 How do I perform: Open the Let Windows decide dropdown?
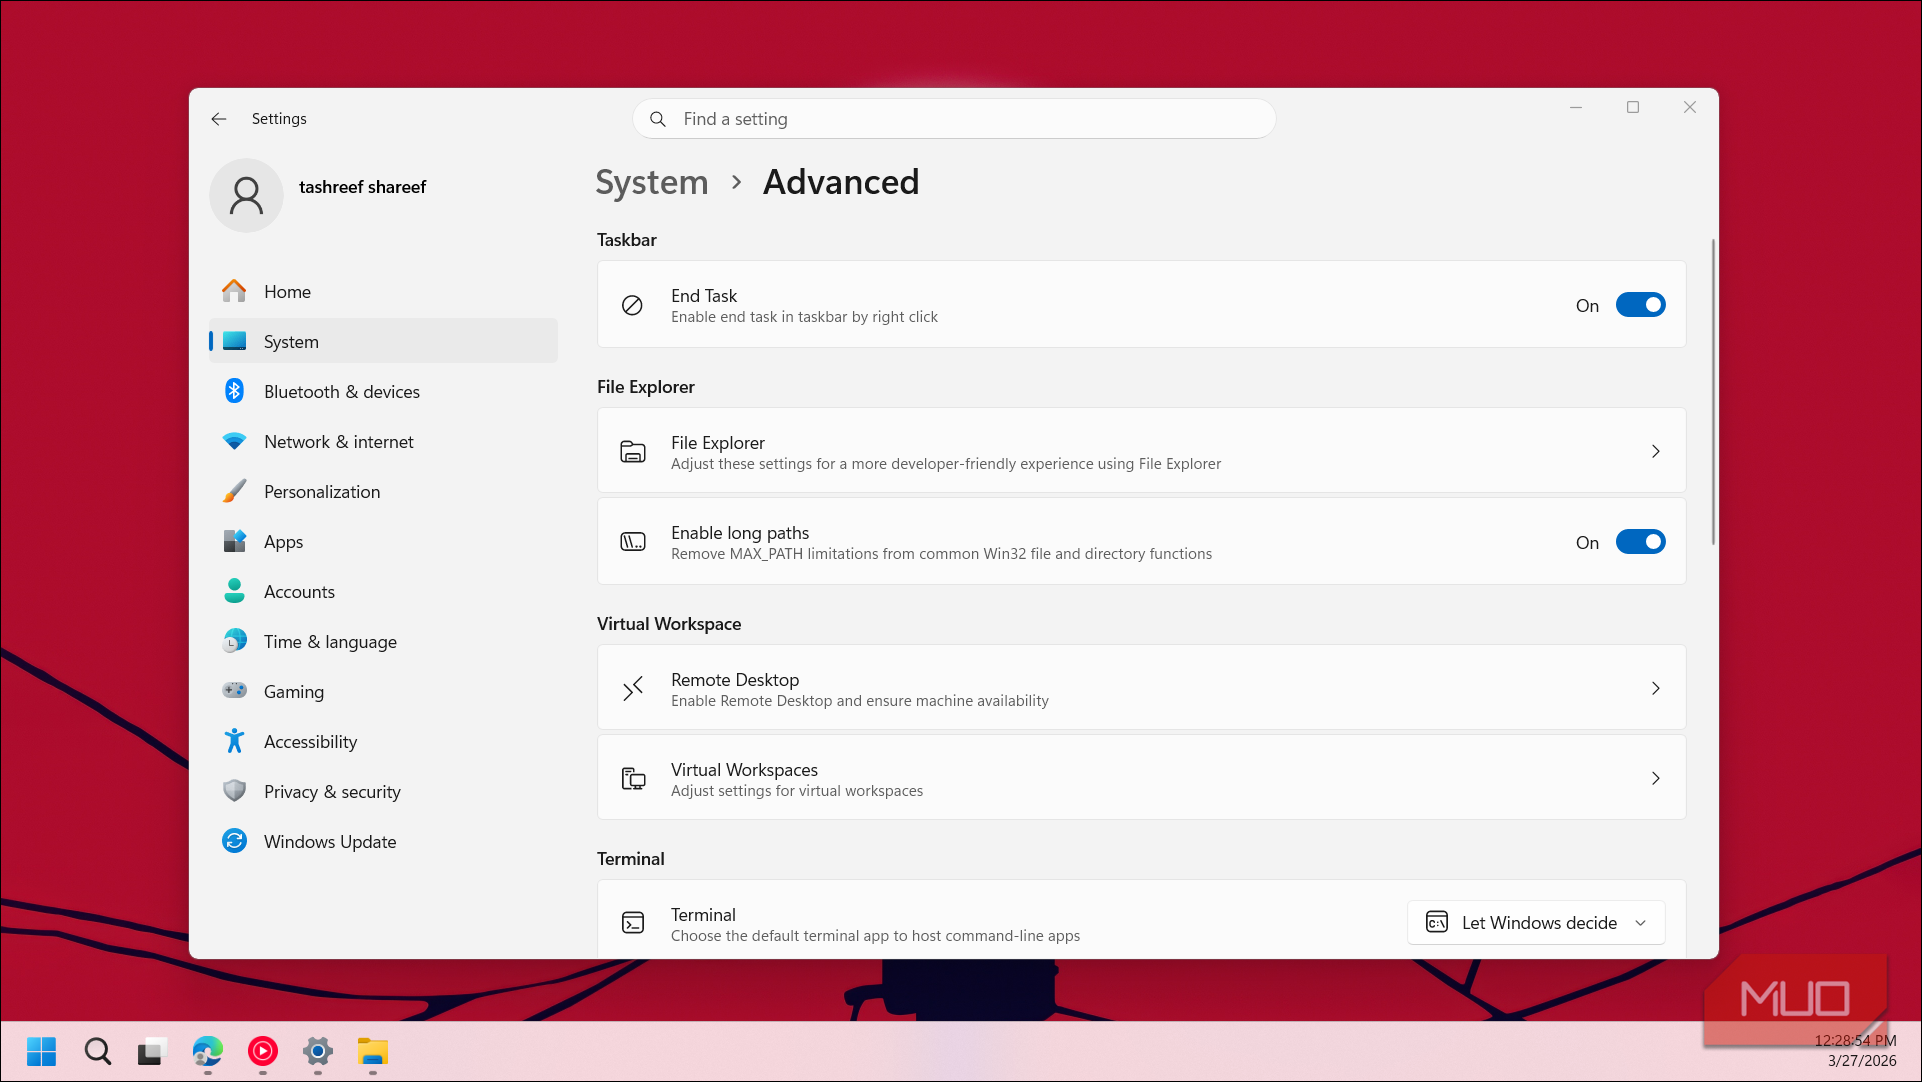click(x=1536, y=923)
